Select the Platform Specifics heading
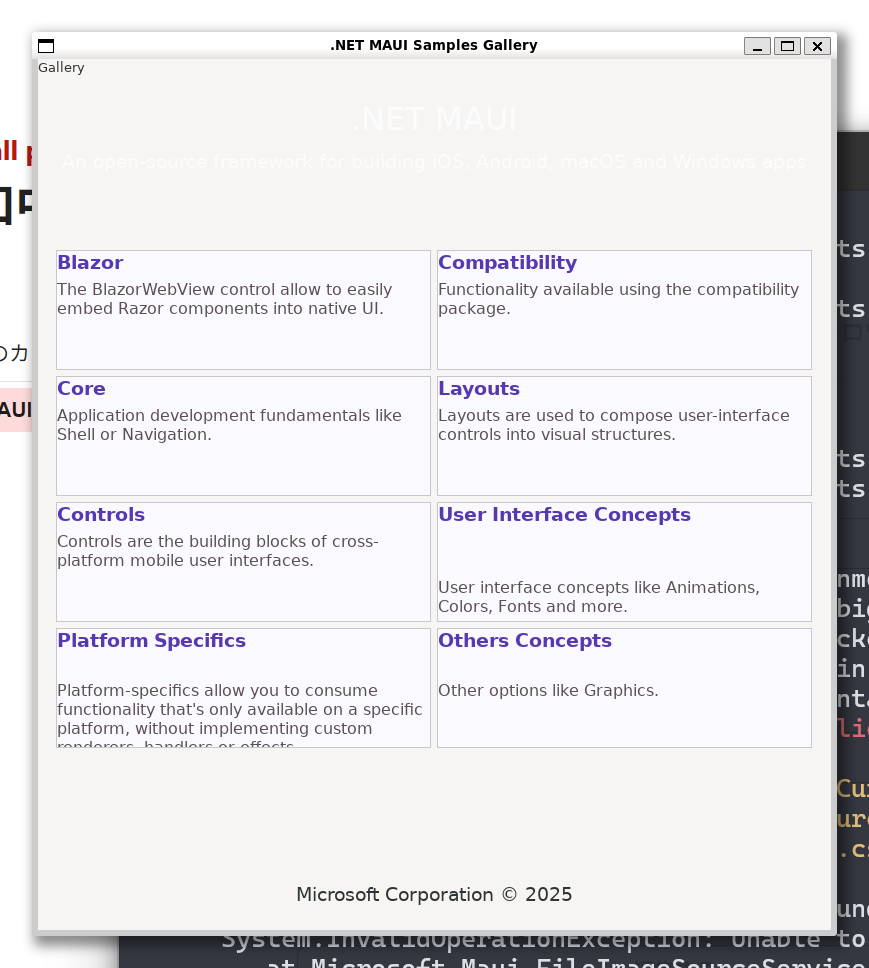869x968 pixels. point(151,640)
